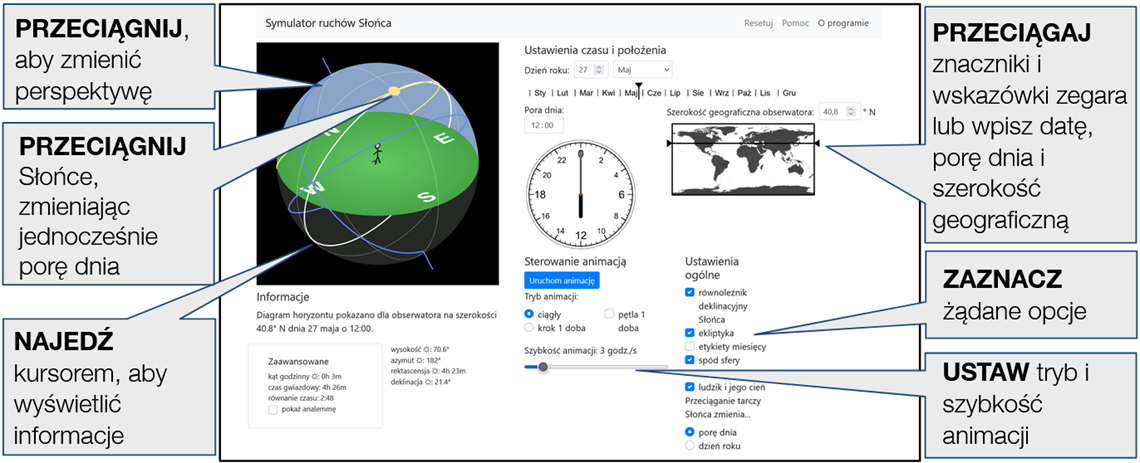1140x463 pixels.
Task: Click Kwi on the month timeline
Action: (x=609, y=93)
